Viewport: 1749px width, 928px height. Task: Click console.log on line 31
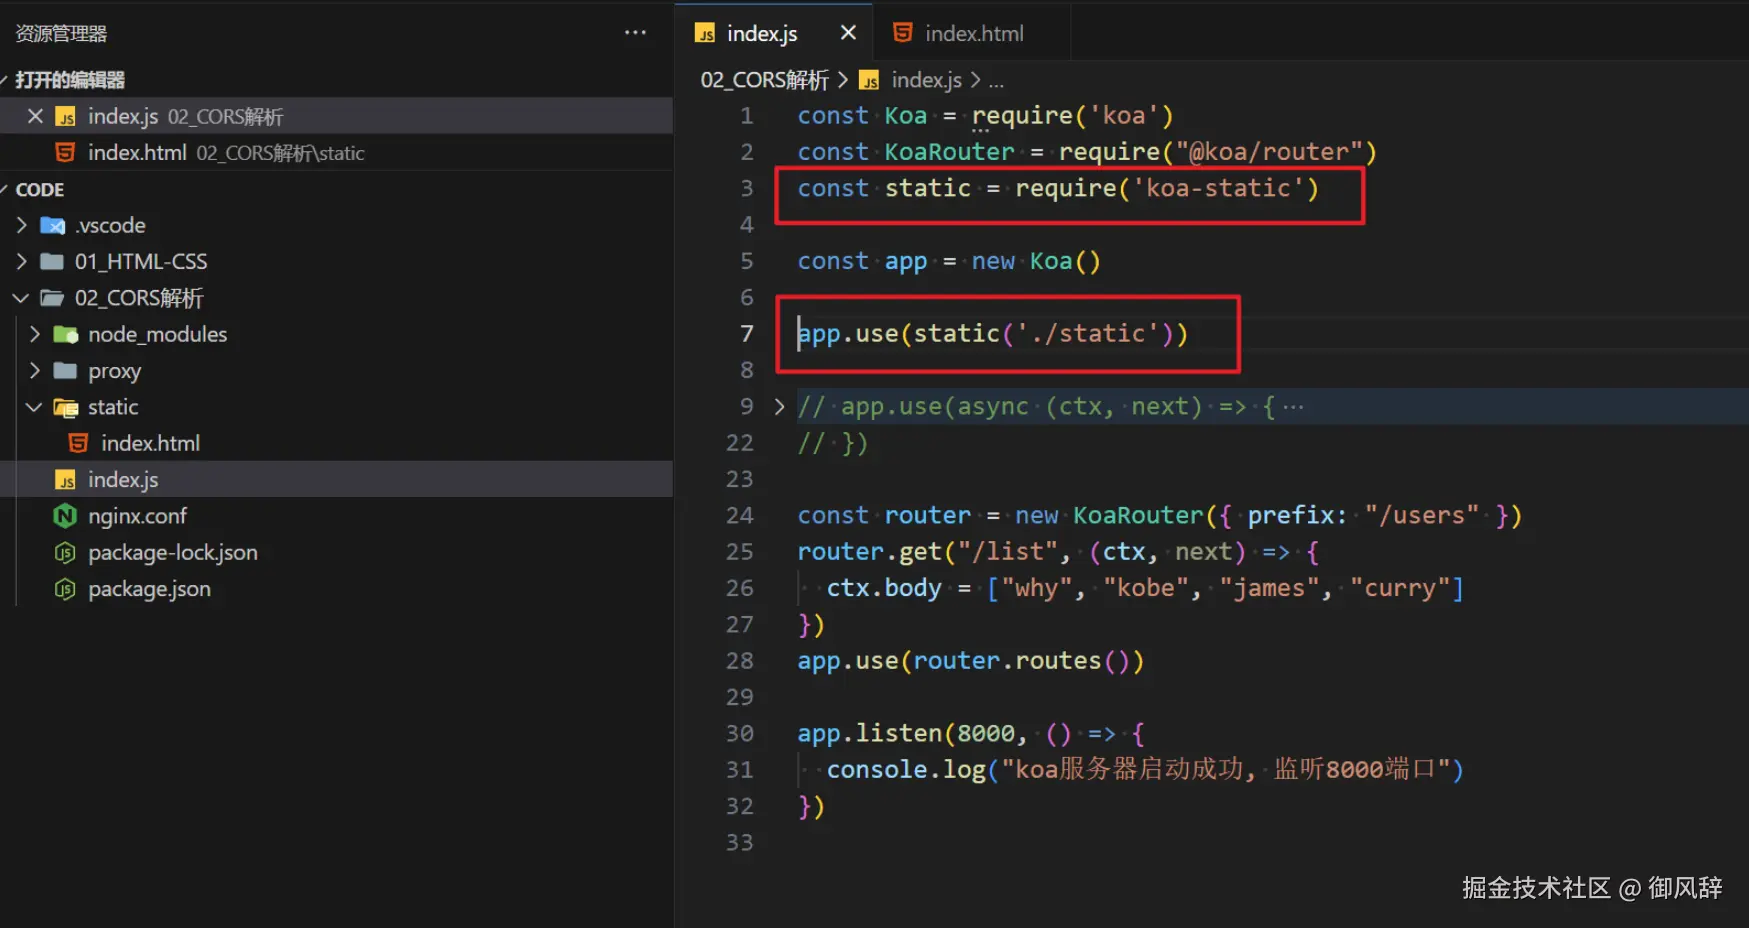(906, 770)
